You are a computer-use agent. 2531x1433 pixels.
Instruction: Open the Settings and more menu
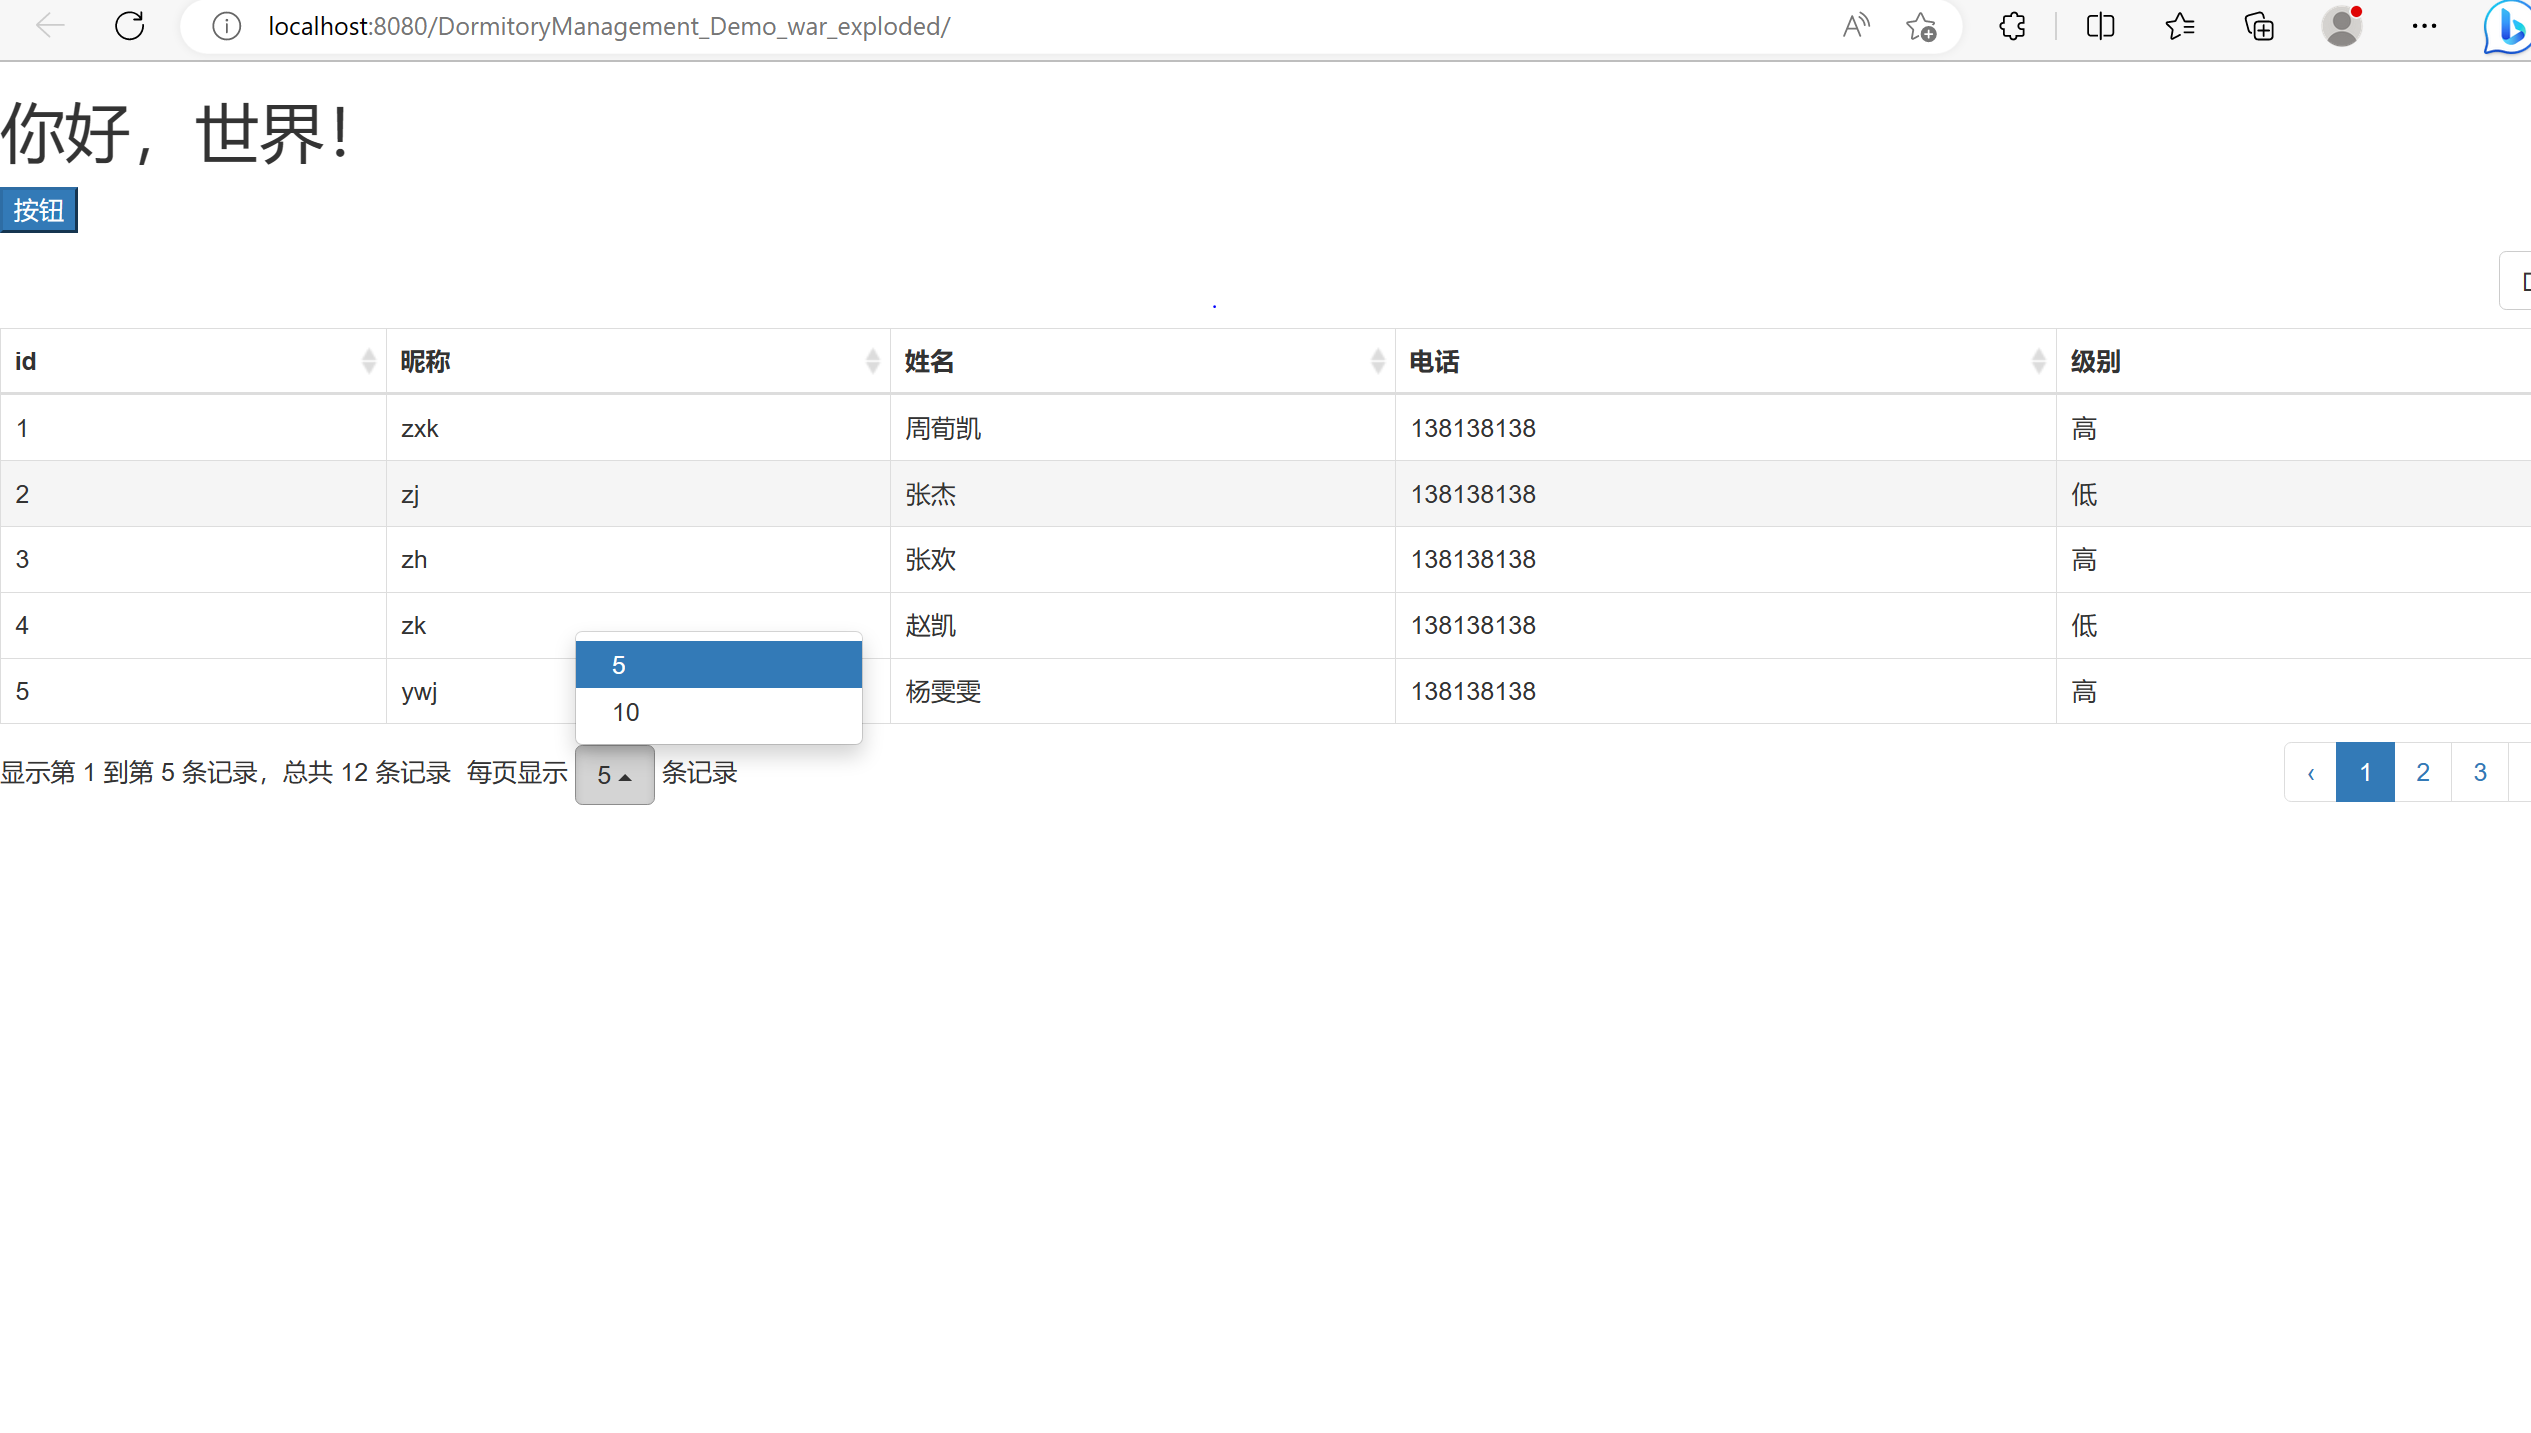[x=2424, y=26]
